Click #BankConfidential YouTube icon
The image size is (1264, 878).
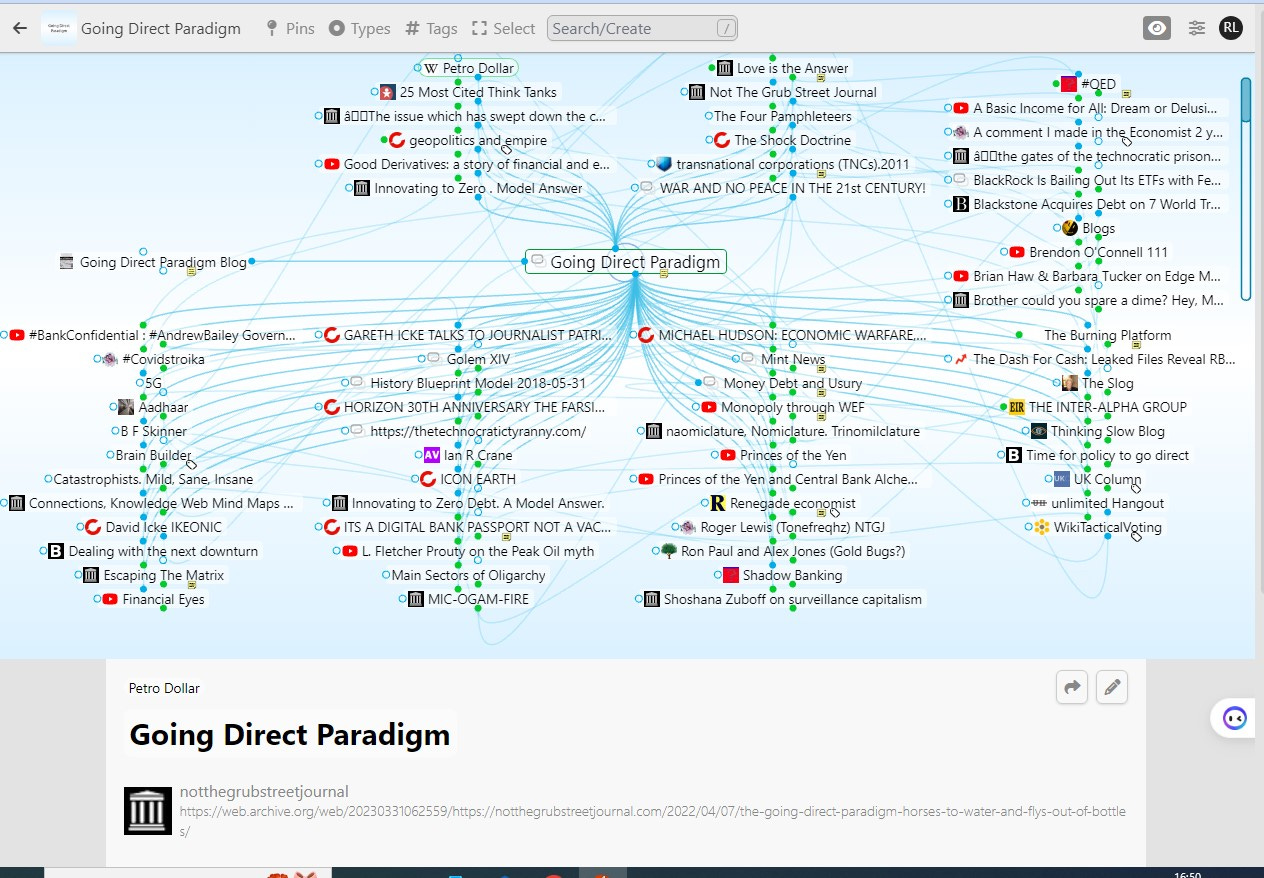(x=17, y=335)
